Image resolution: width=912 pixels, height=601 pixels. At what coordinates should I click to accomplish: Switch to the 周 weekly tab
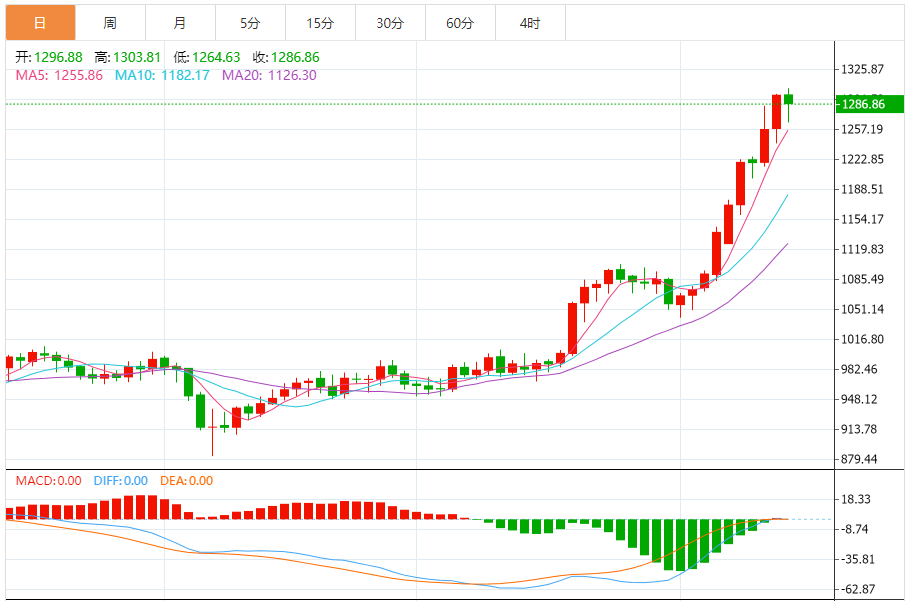point(111,23)
